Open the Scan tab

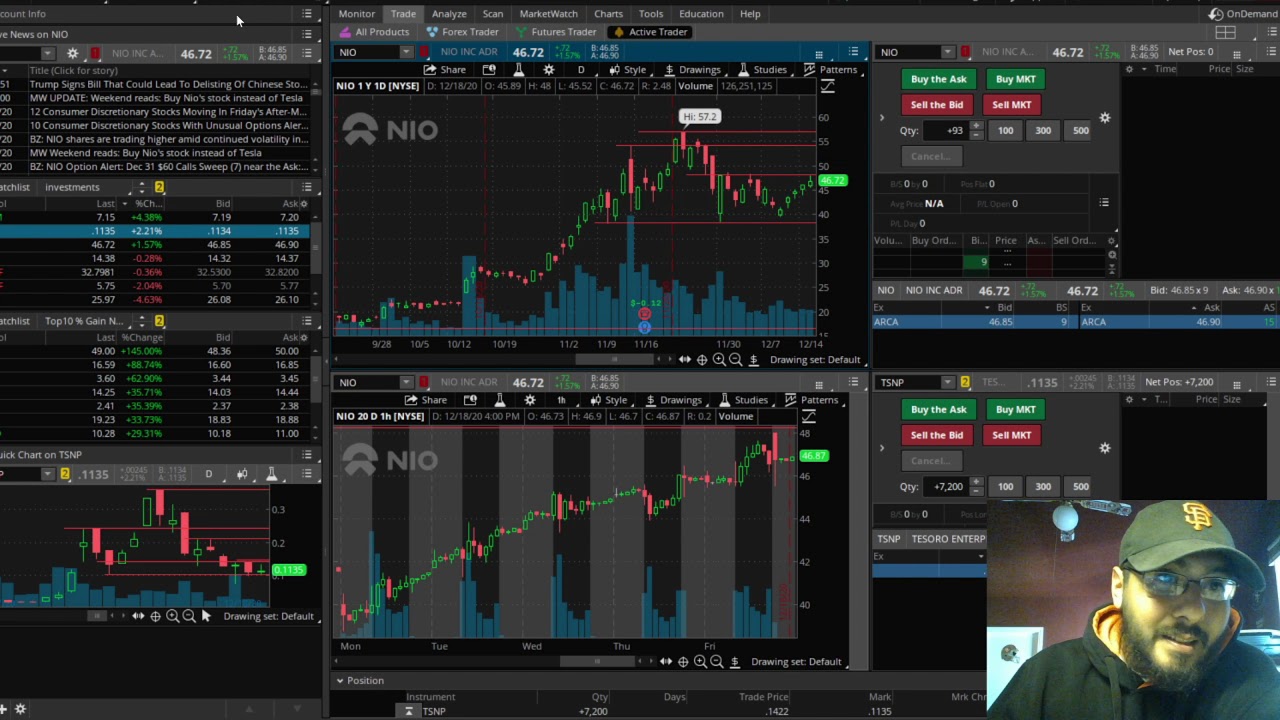[493, 14]
